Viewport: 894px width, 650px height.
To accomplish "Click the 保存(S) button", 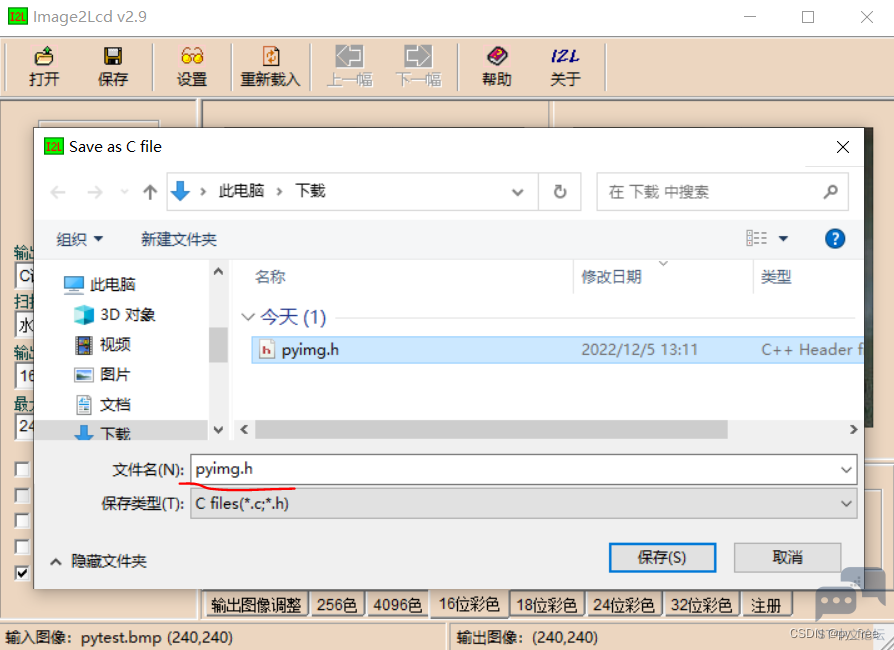I will tap(662, 557).
